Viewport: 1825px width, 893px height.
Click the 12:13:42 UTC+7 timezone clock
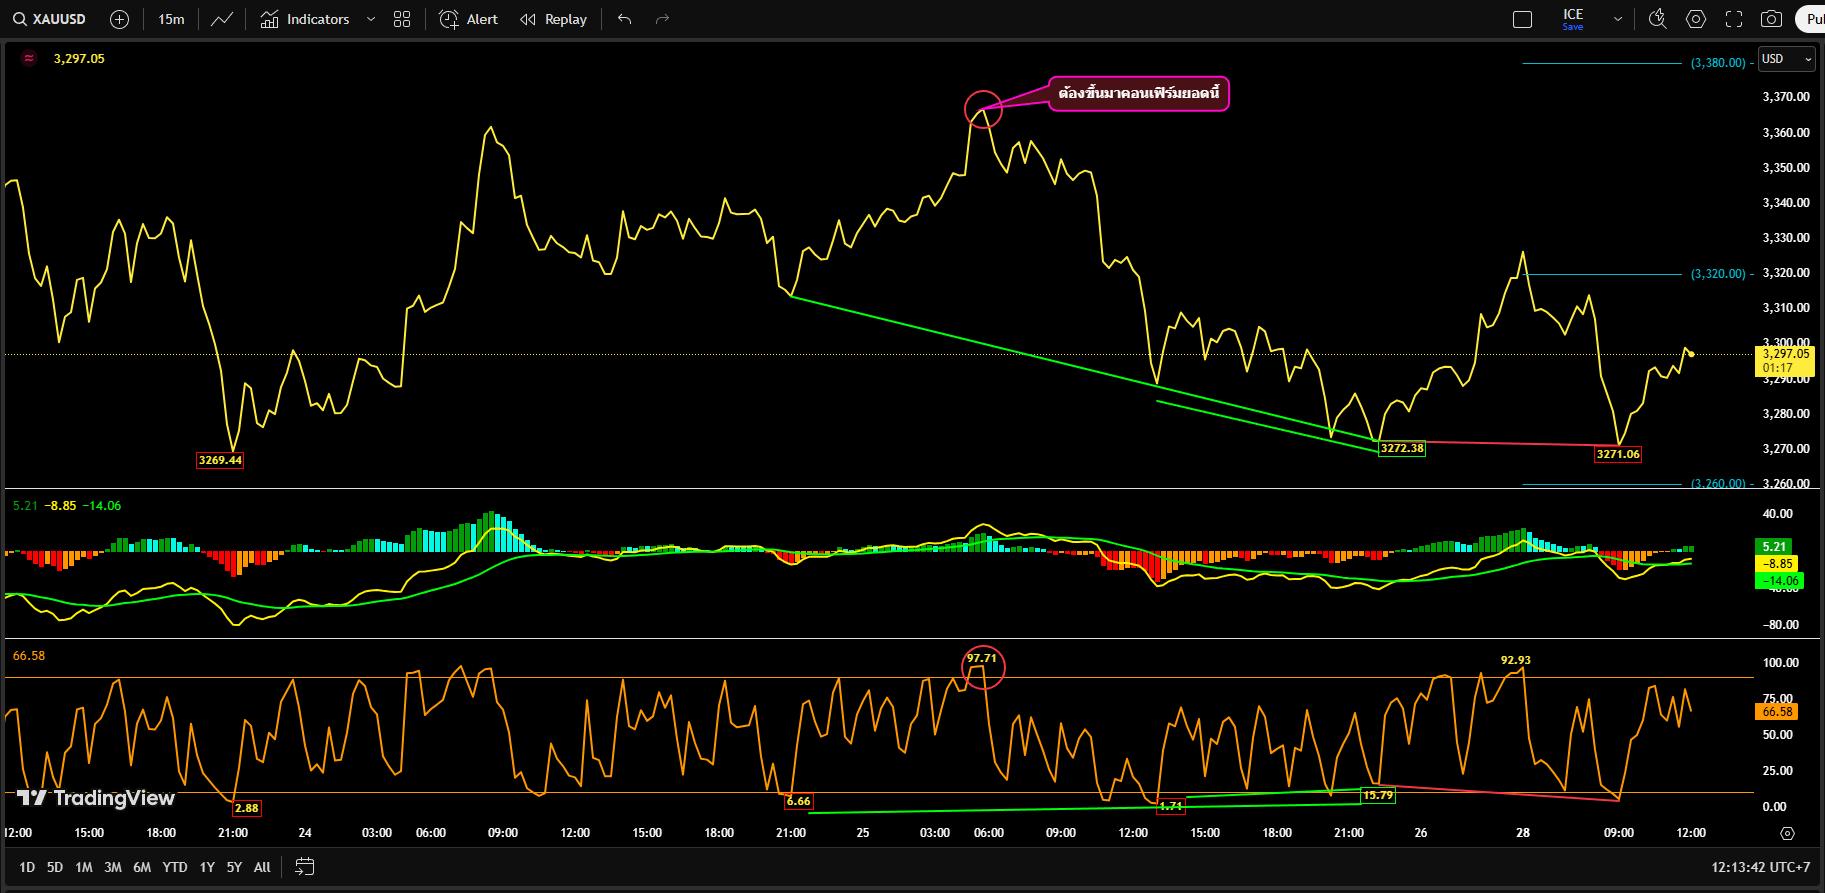pyautogui.click(x=1760, y=867)
